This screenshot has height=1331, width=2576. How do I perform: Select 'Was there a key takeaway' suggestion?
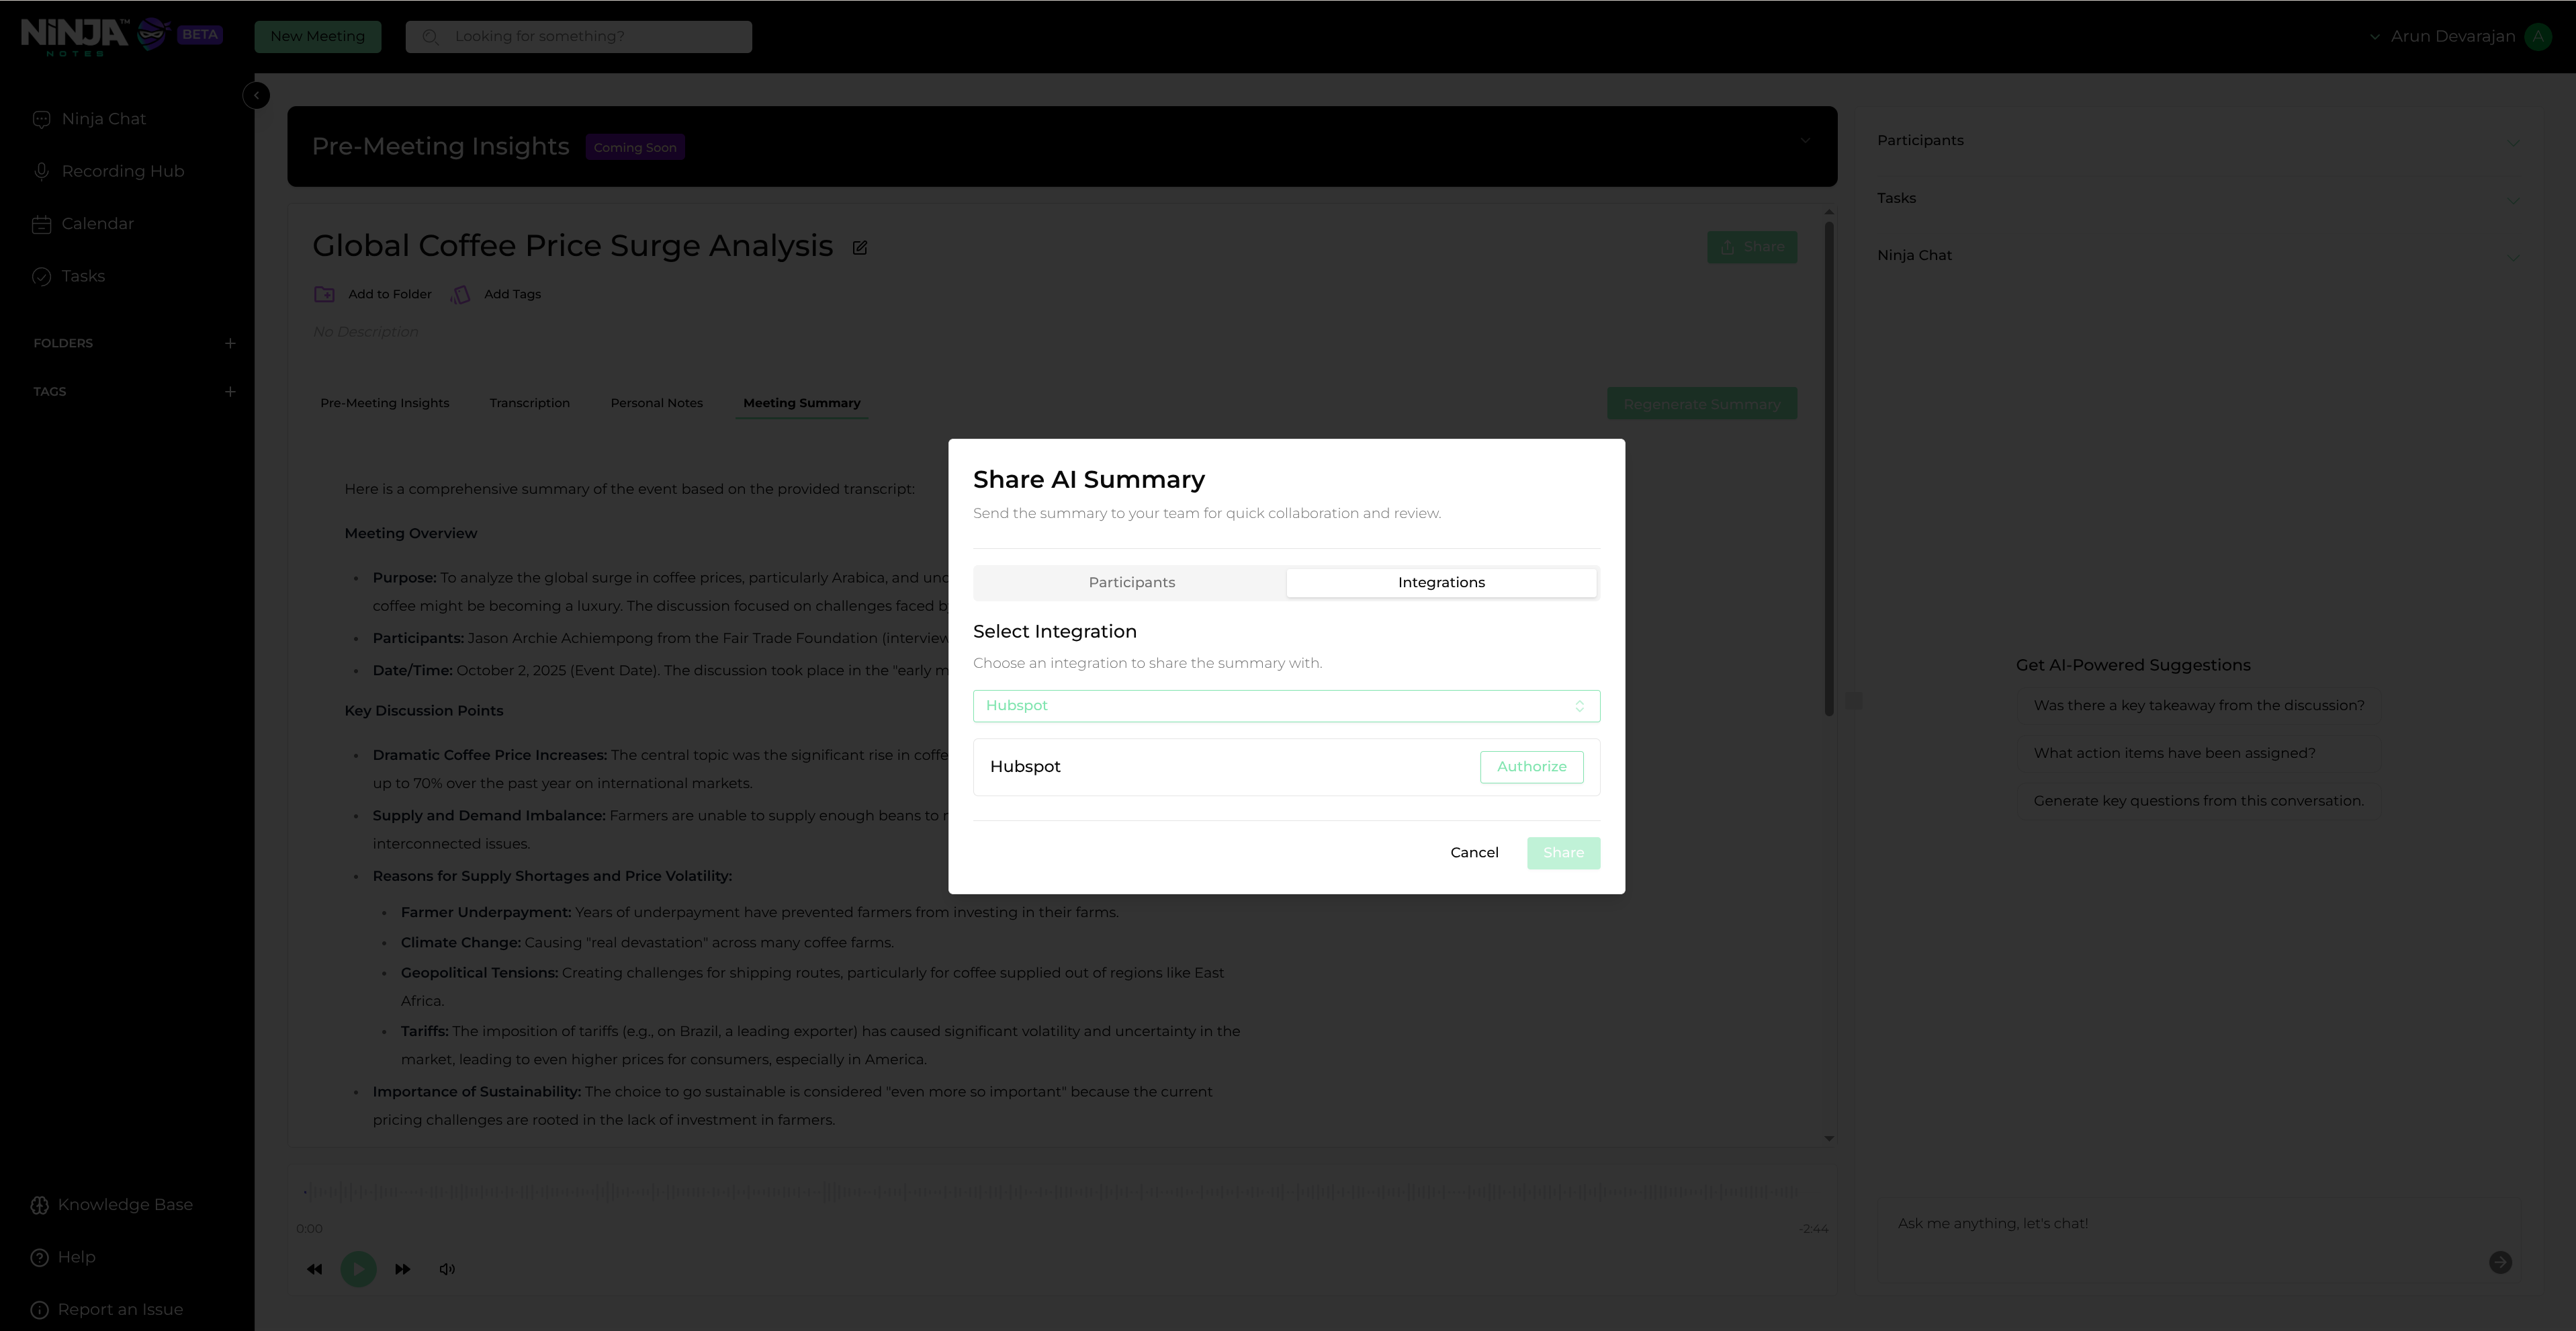pos(2198,706)
